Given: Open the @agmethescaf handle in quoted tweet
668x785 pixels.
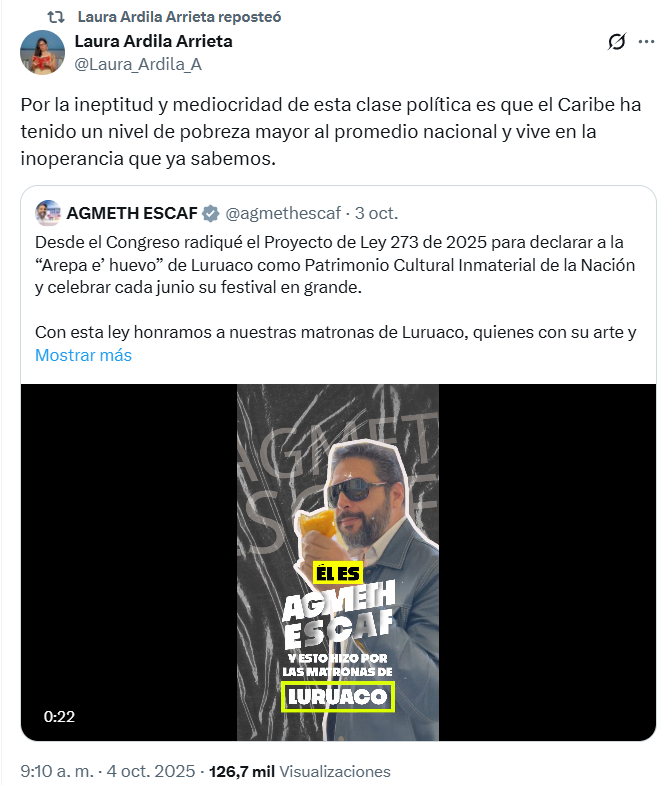Looking at the screenshot, I should [283, 213].
